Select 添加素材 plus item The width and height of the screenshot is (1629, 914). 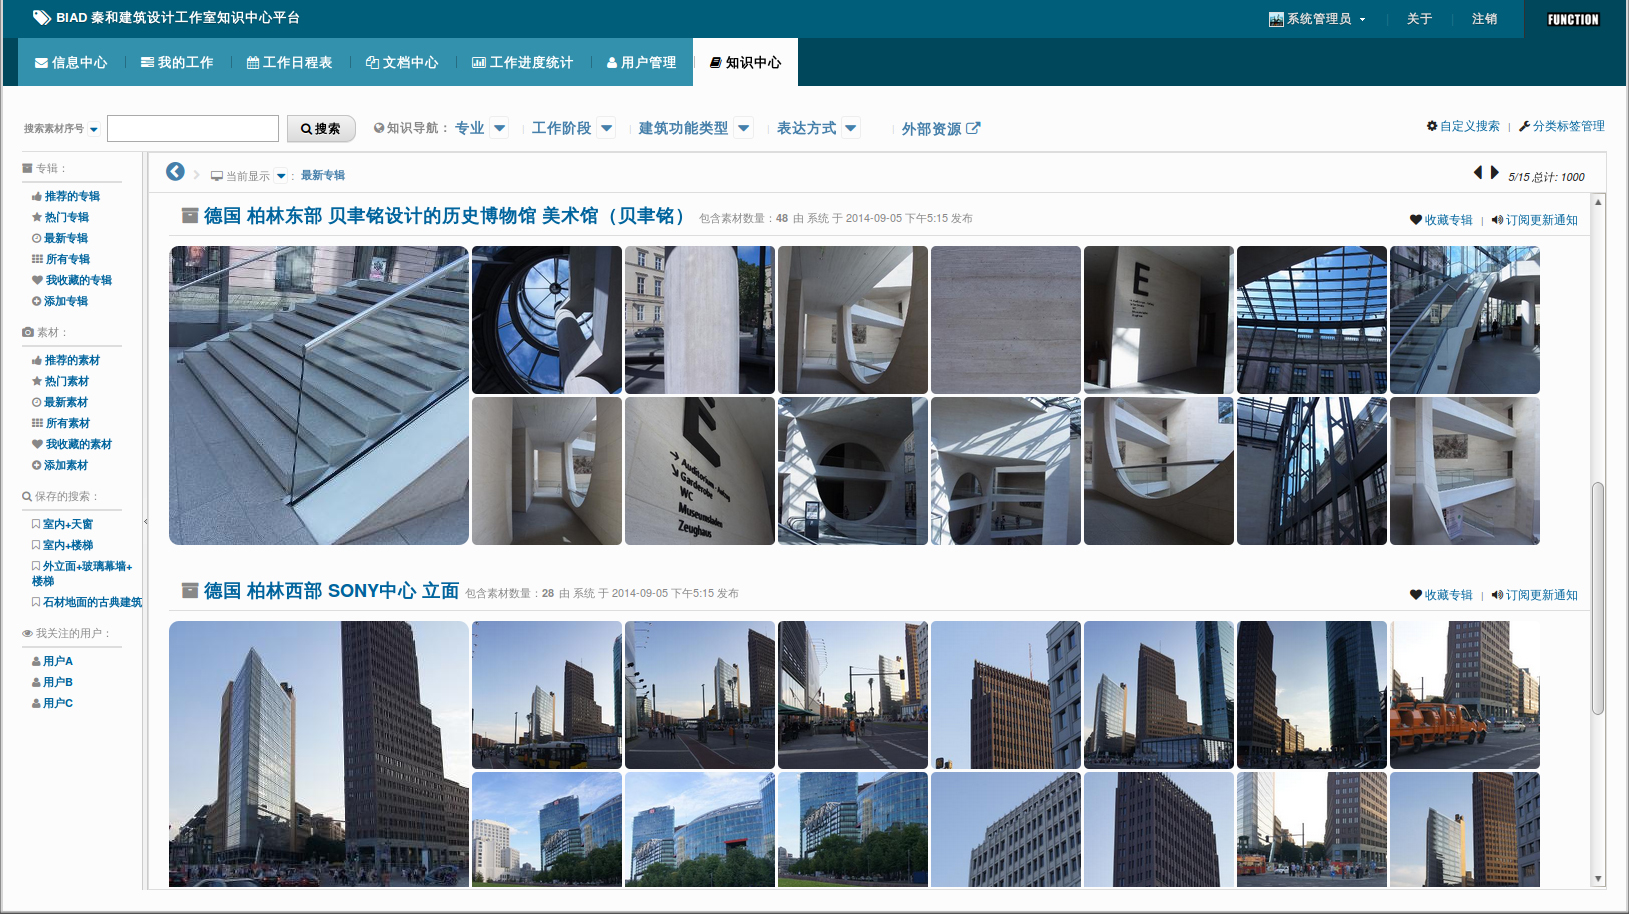click(x=60, y=465)
